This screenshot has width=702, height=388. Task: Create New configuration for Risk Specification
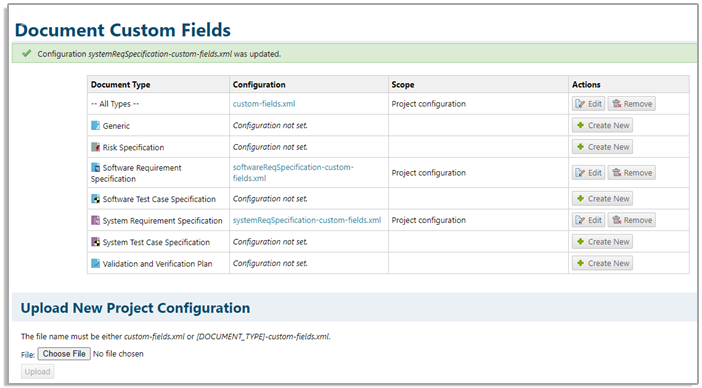602,147
